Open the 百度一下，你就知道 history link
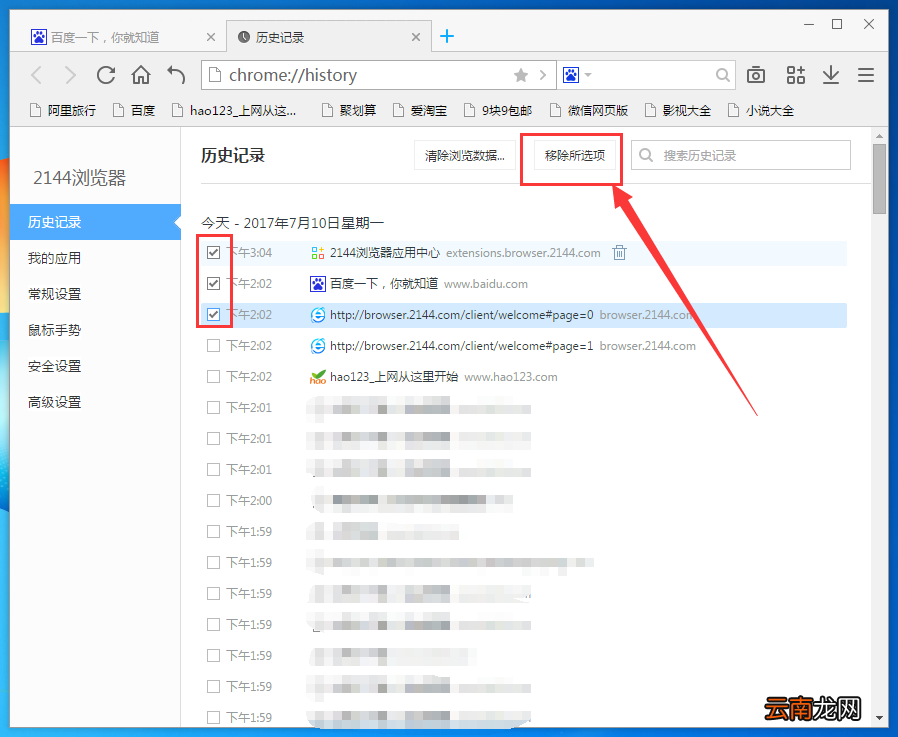898x737 pixels. (x=384, y=283)
